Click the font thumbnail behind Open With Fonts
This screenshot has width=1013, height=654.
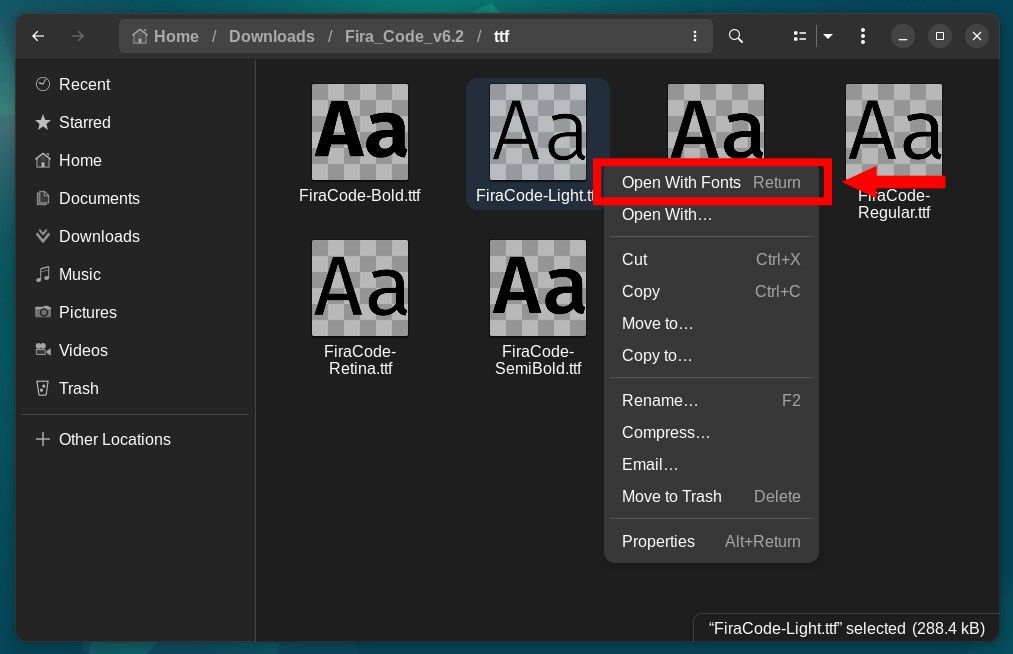[x=715, y=120]
